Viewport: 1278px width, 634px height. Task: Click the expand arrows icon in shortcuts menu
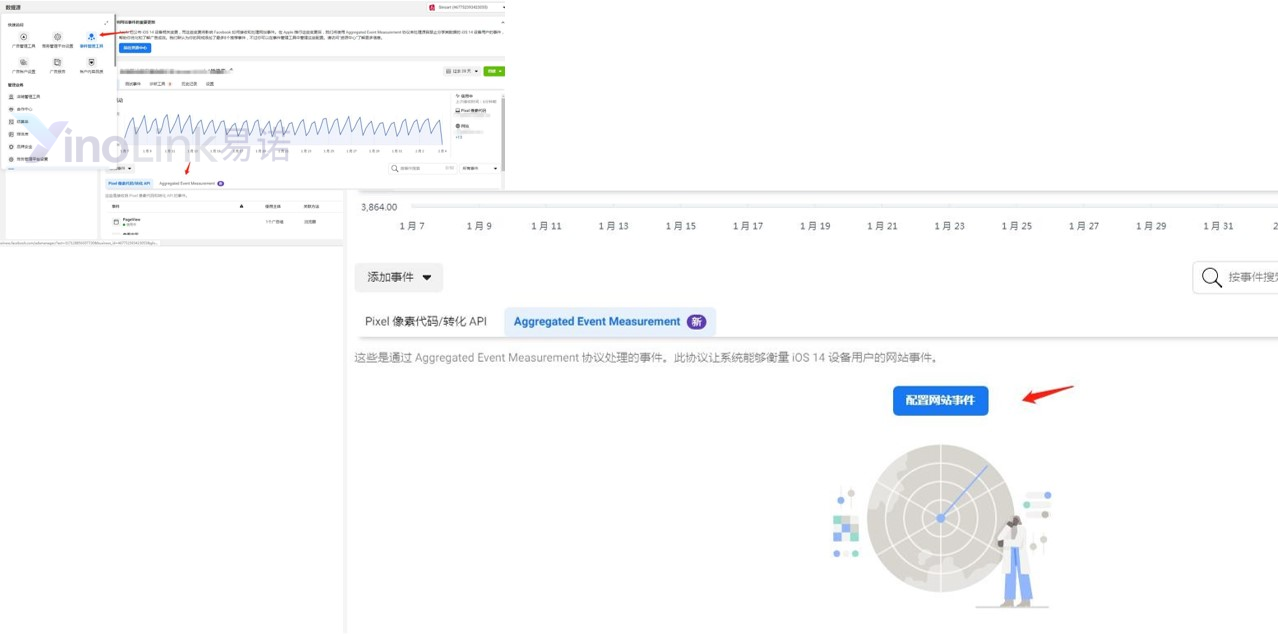coord(106,23)
